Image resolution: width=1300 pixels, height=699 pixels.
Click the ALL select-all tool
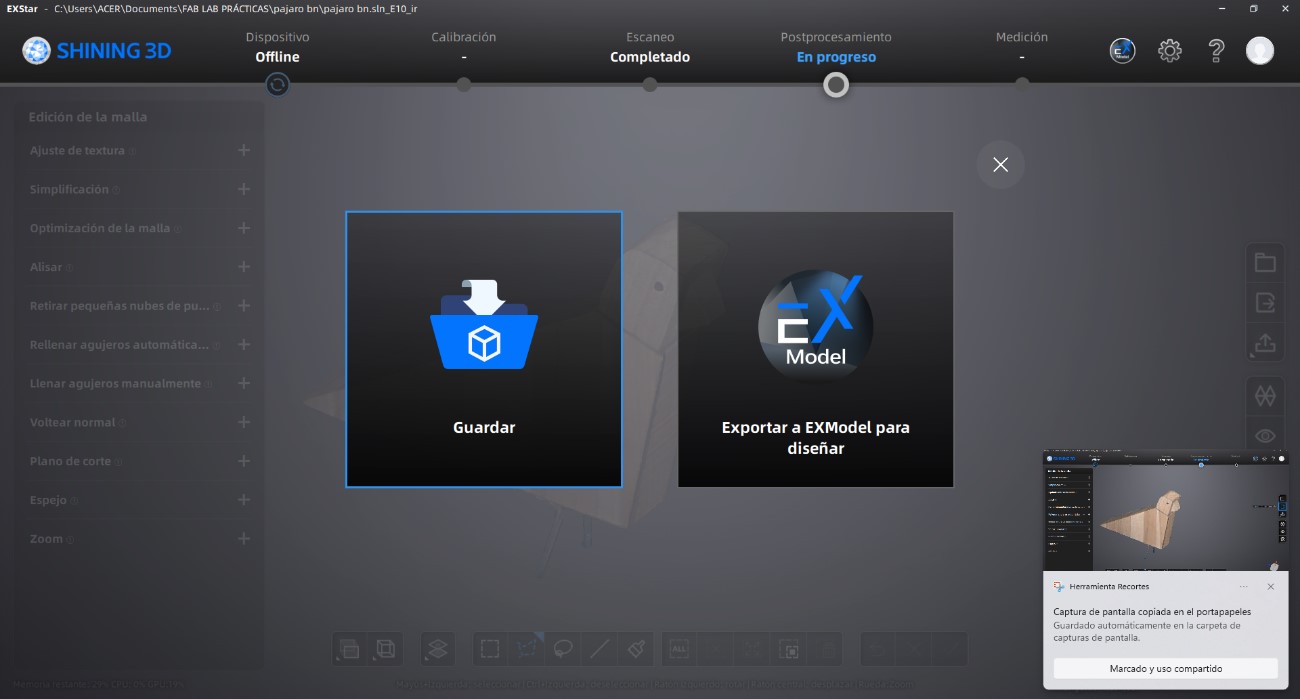(679, 649)
